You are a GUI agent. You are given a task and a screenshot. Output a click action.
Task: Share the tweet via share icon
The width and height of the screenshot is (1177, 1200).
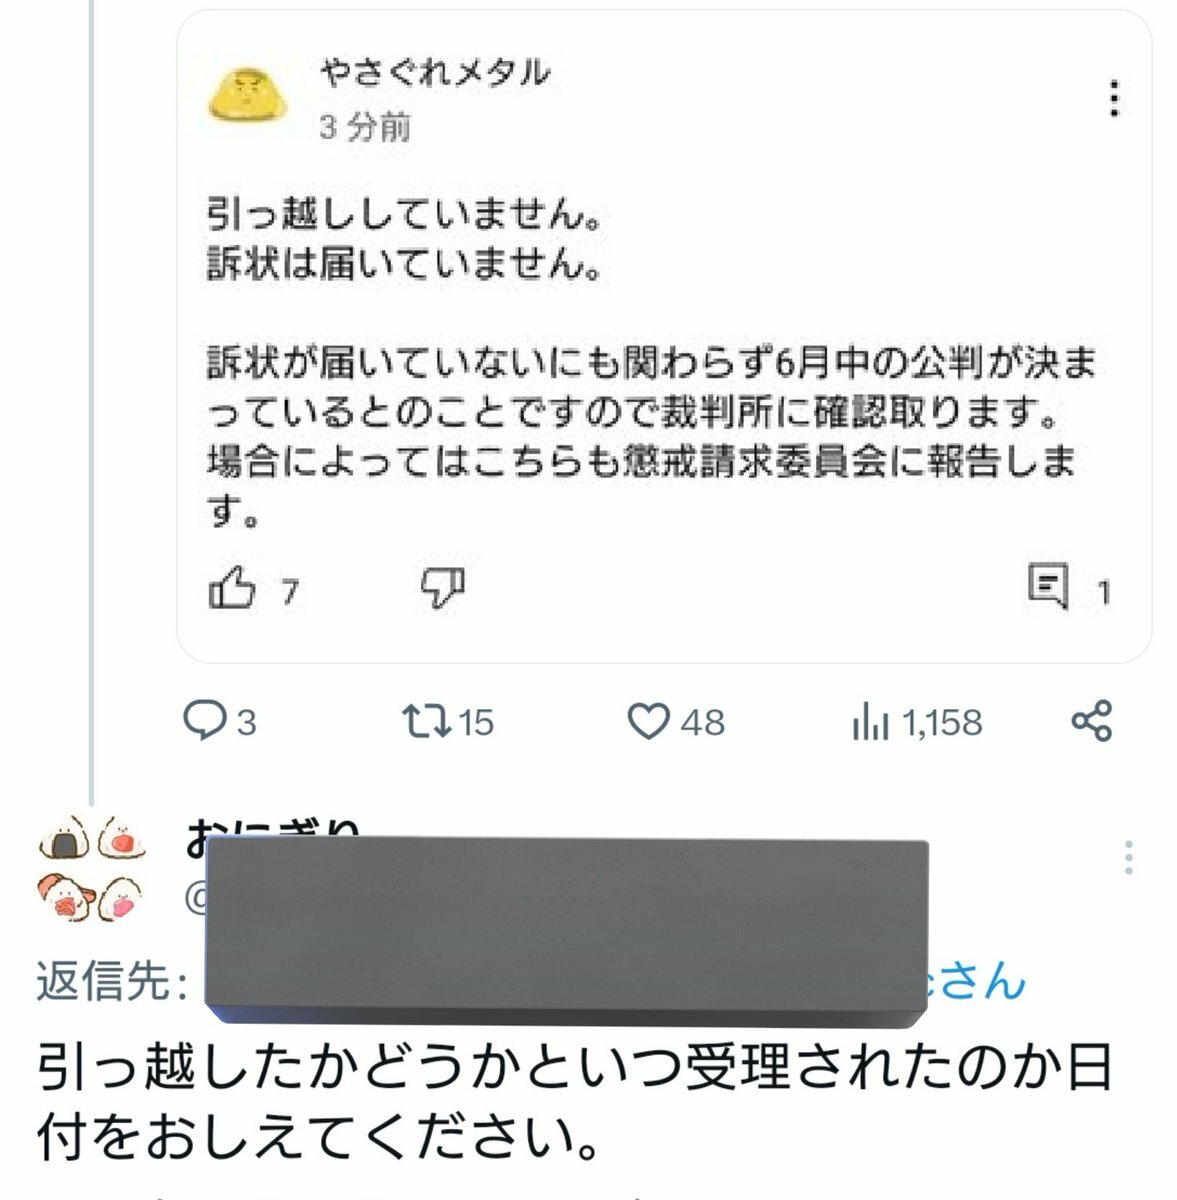1091,721
